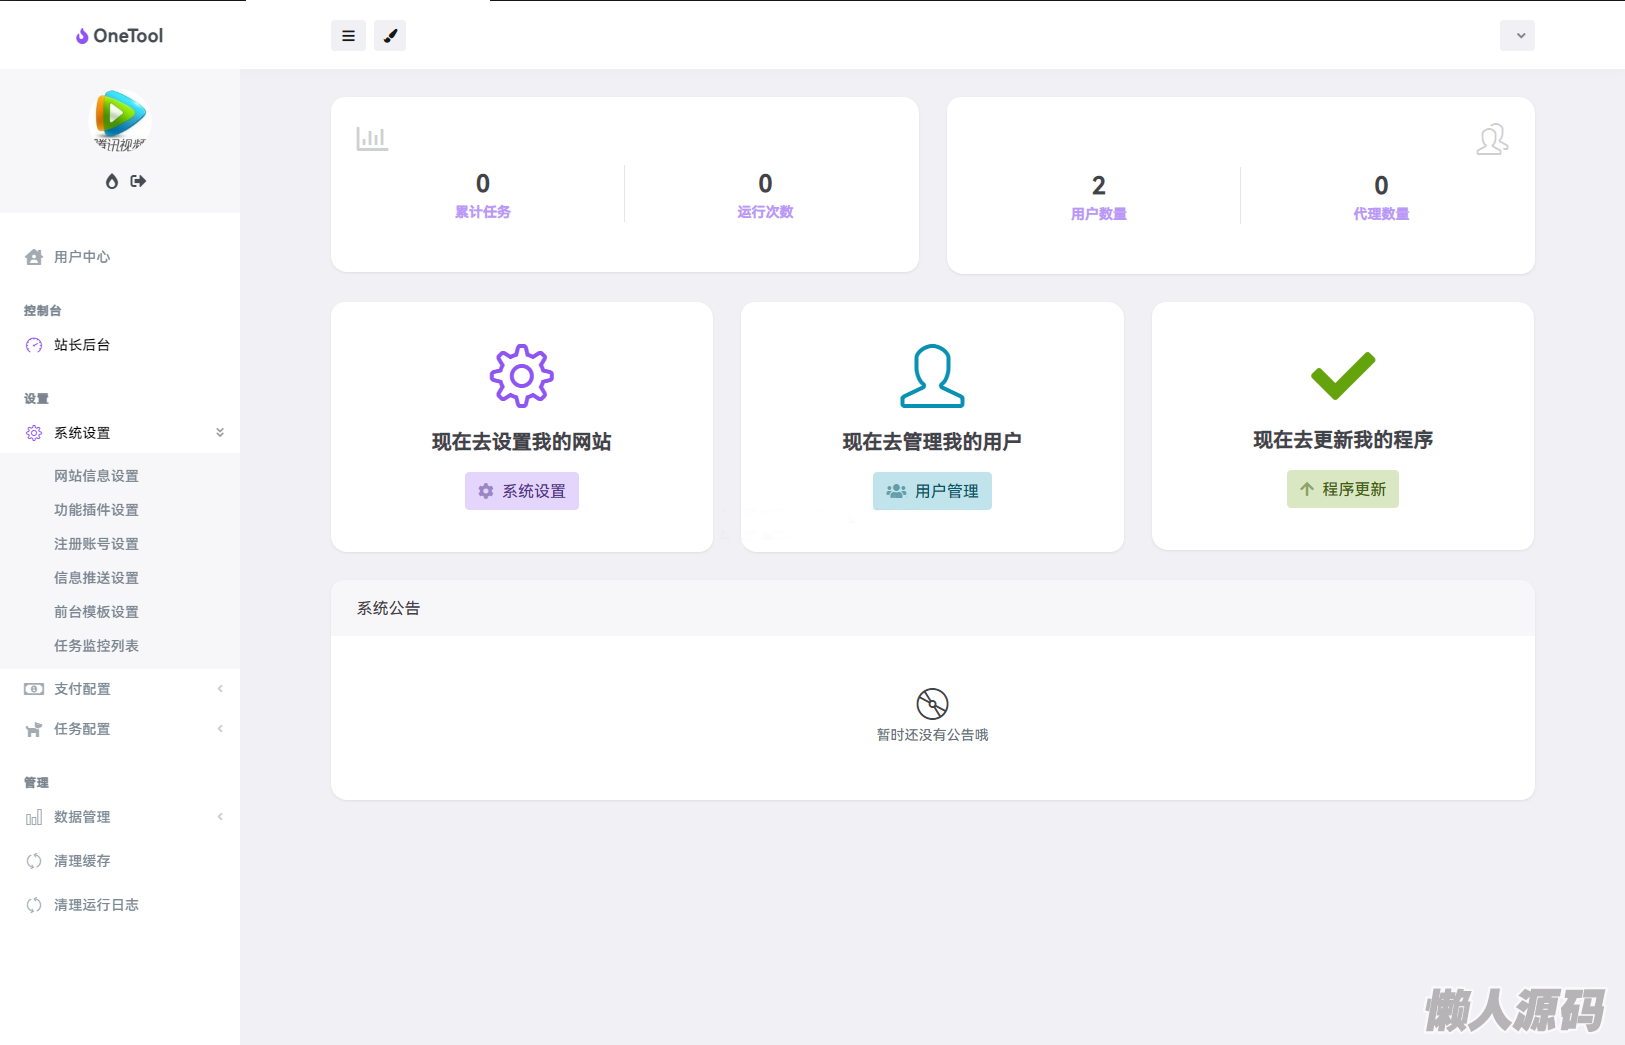
Task: Expand the 数据管理 submenu arrow
Action: point(220,817)
